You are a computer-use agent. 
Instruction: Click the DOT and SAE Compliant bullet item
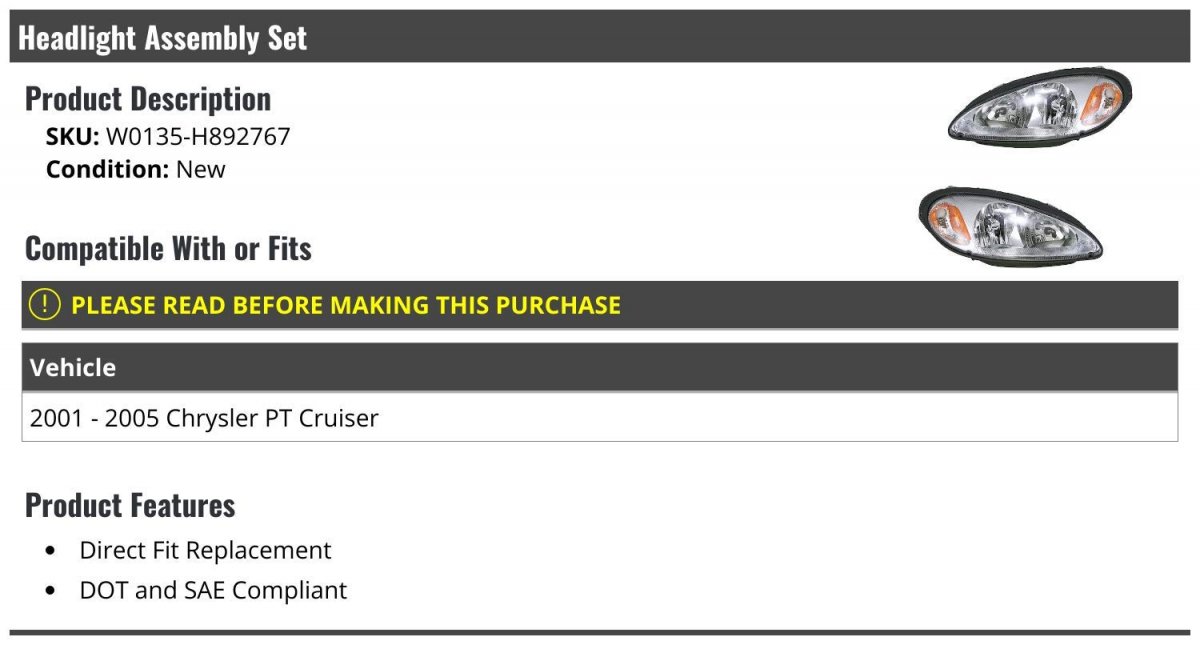213,591
